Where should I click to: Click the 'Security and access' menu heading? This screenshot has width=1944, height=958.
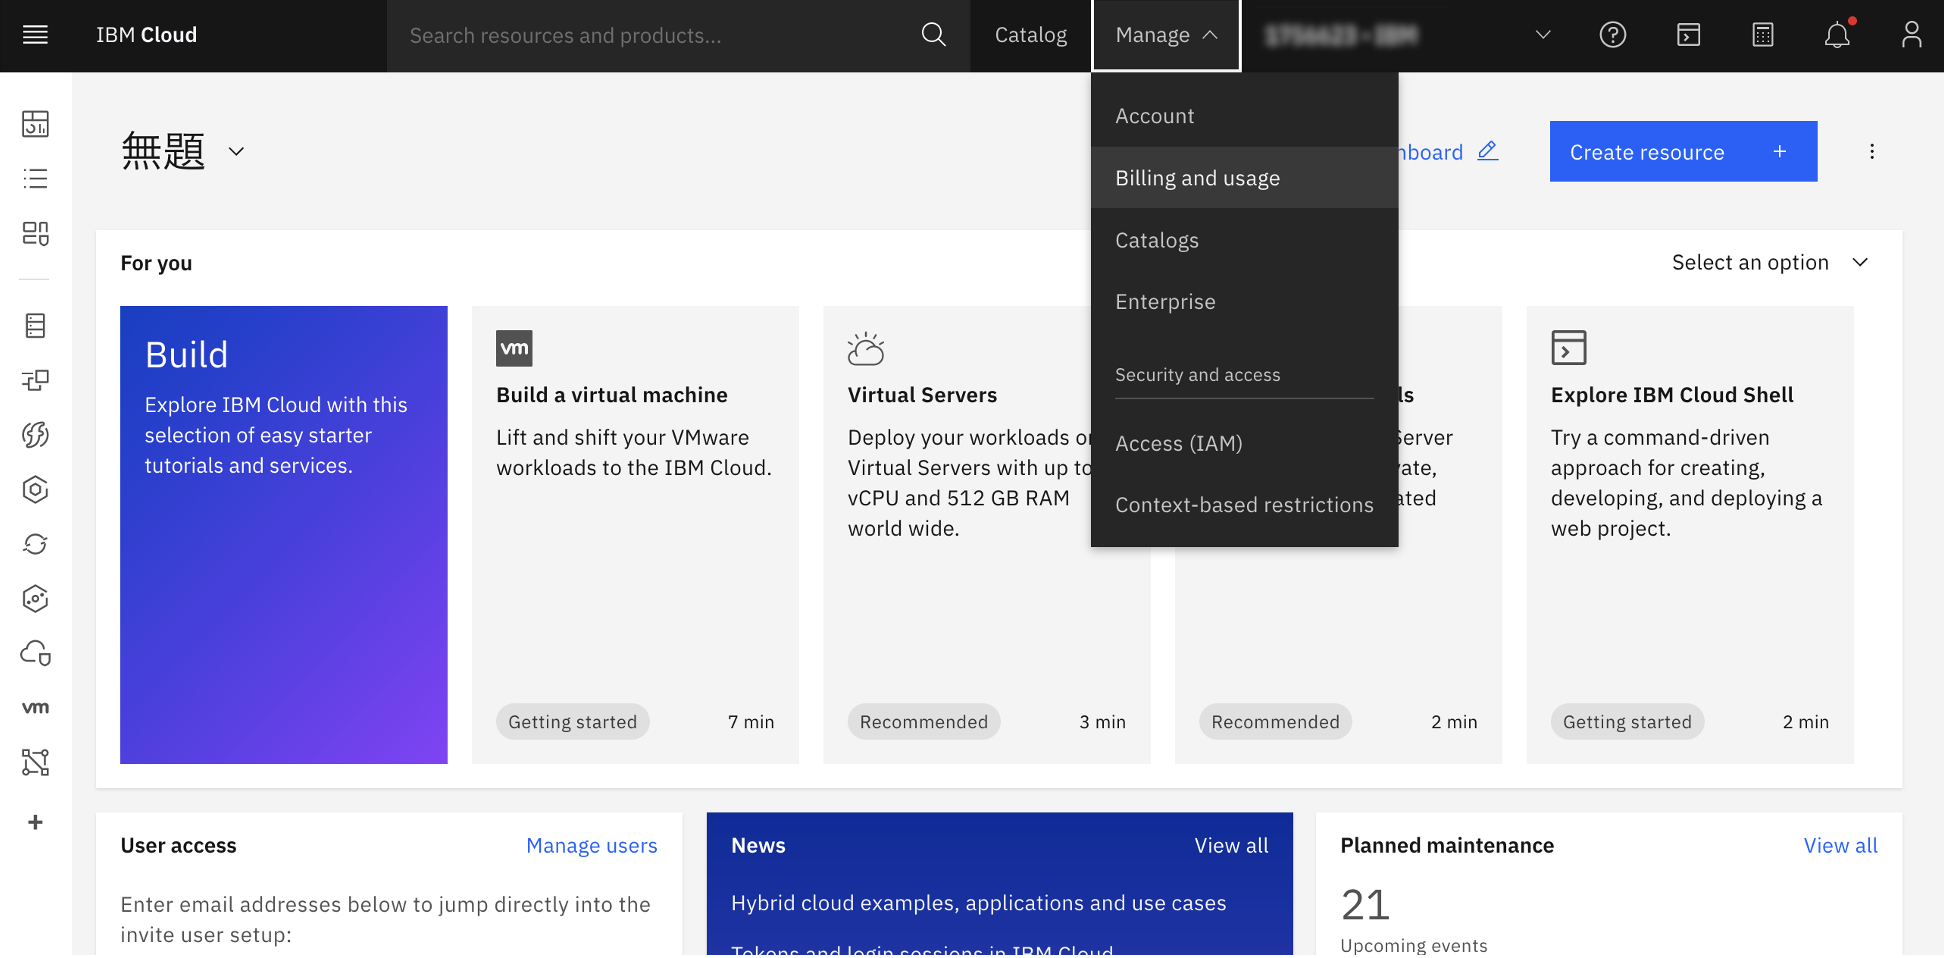[1197, 375]
